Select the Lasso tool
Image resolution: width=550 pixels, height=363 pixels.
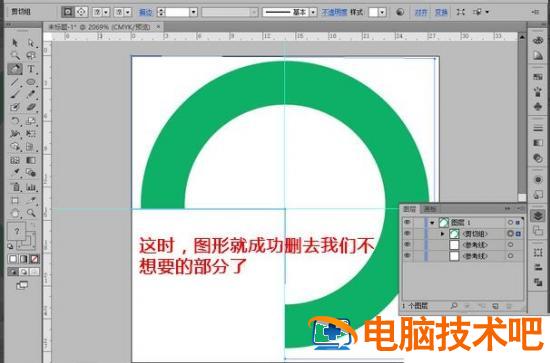click(x=31, y=55)
